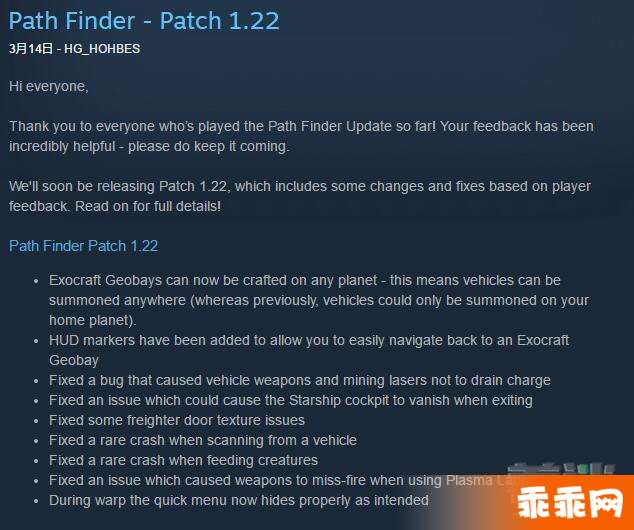Click the Exocraft Geobays bullet point text
634x530 pixels.
[319, 300]
